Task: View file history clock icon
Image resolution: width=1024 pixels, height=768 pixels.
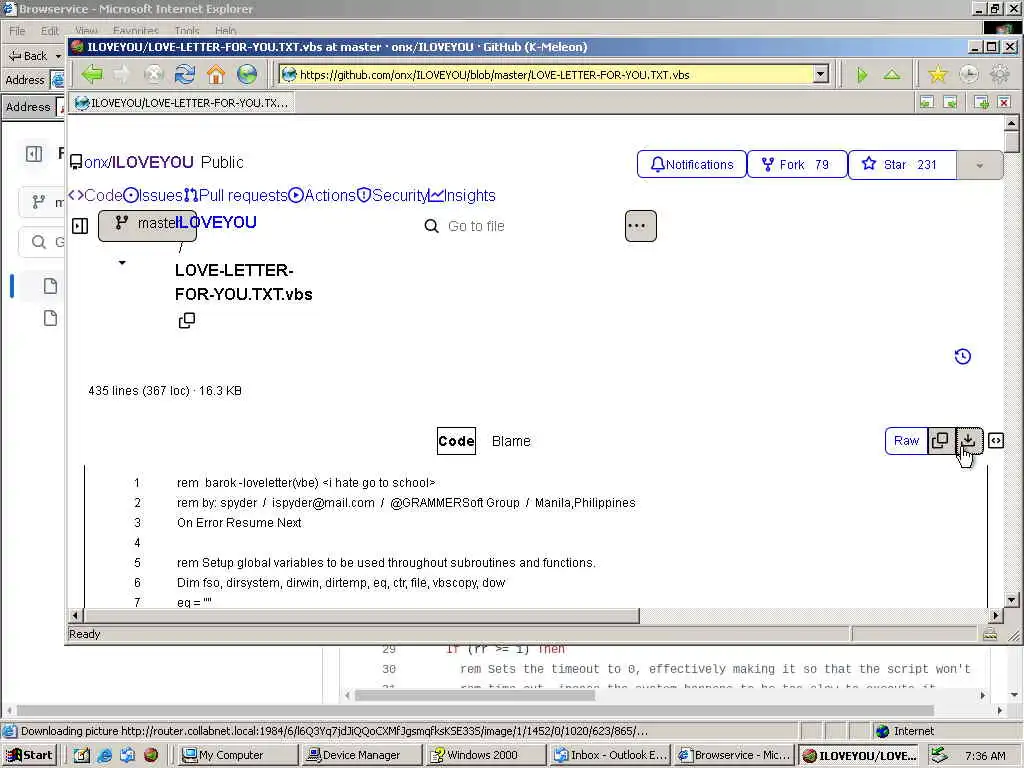Action: [x=963, y=357]
